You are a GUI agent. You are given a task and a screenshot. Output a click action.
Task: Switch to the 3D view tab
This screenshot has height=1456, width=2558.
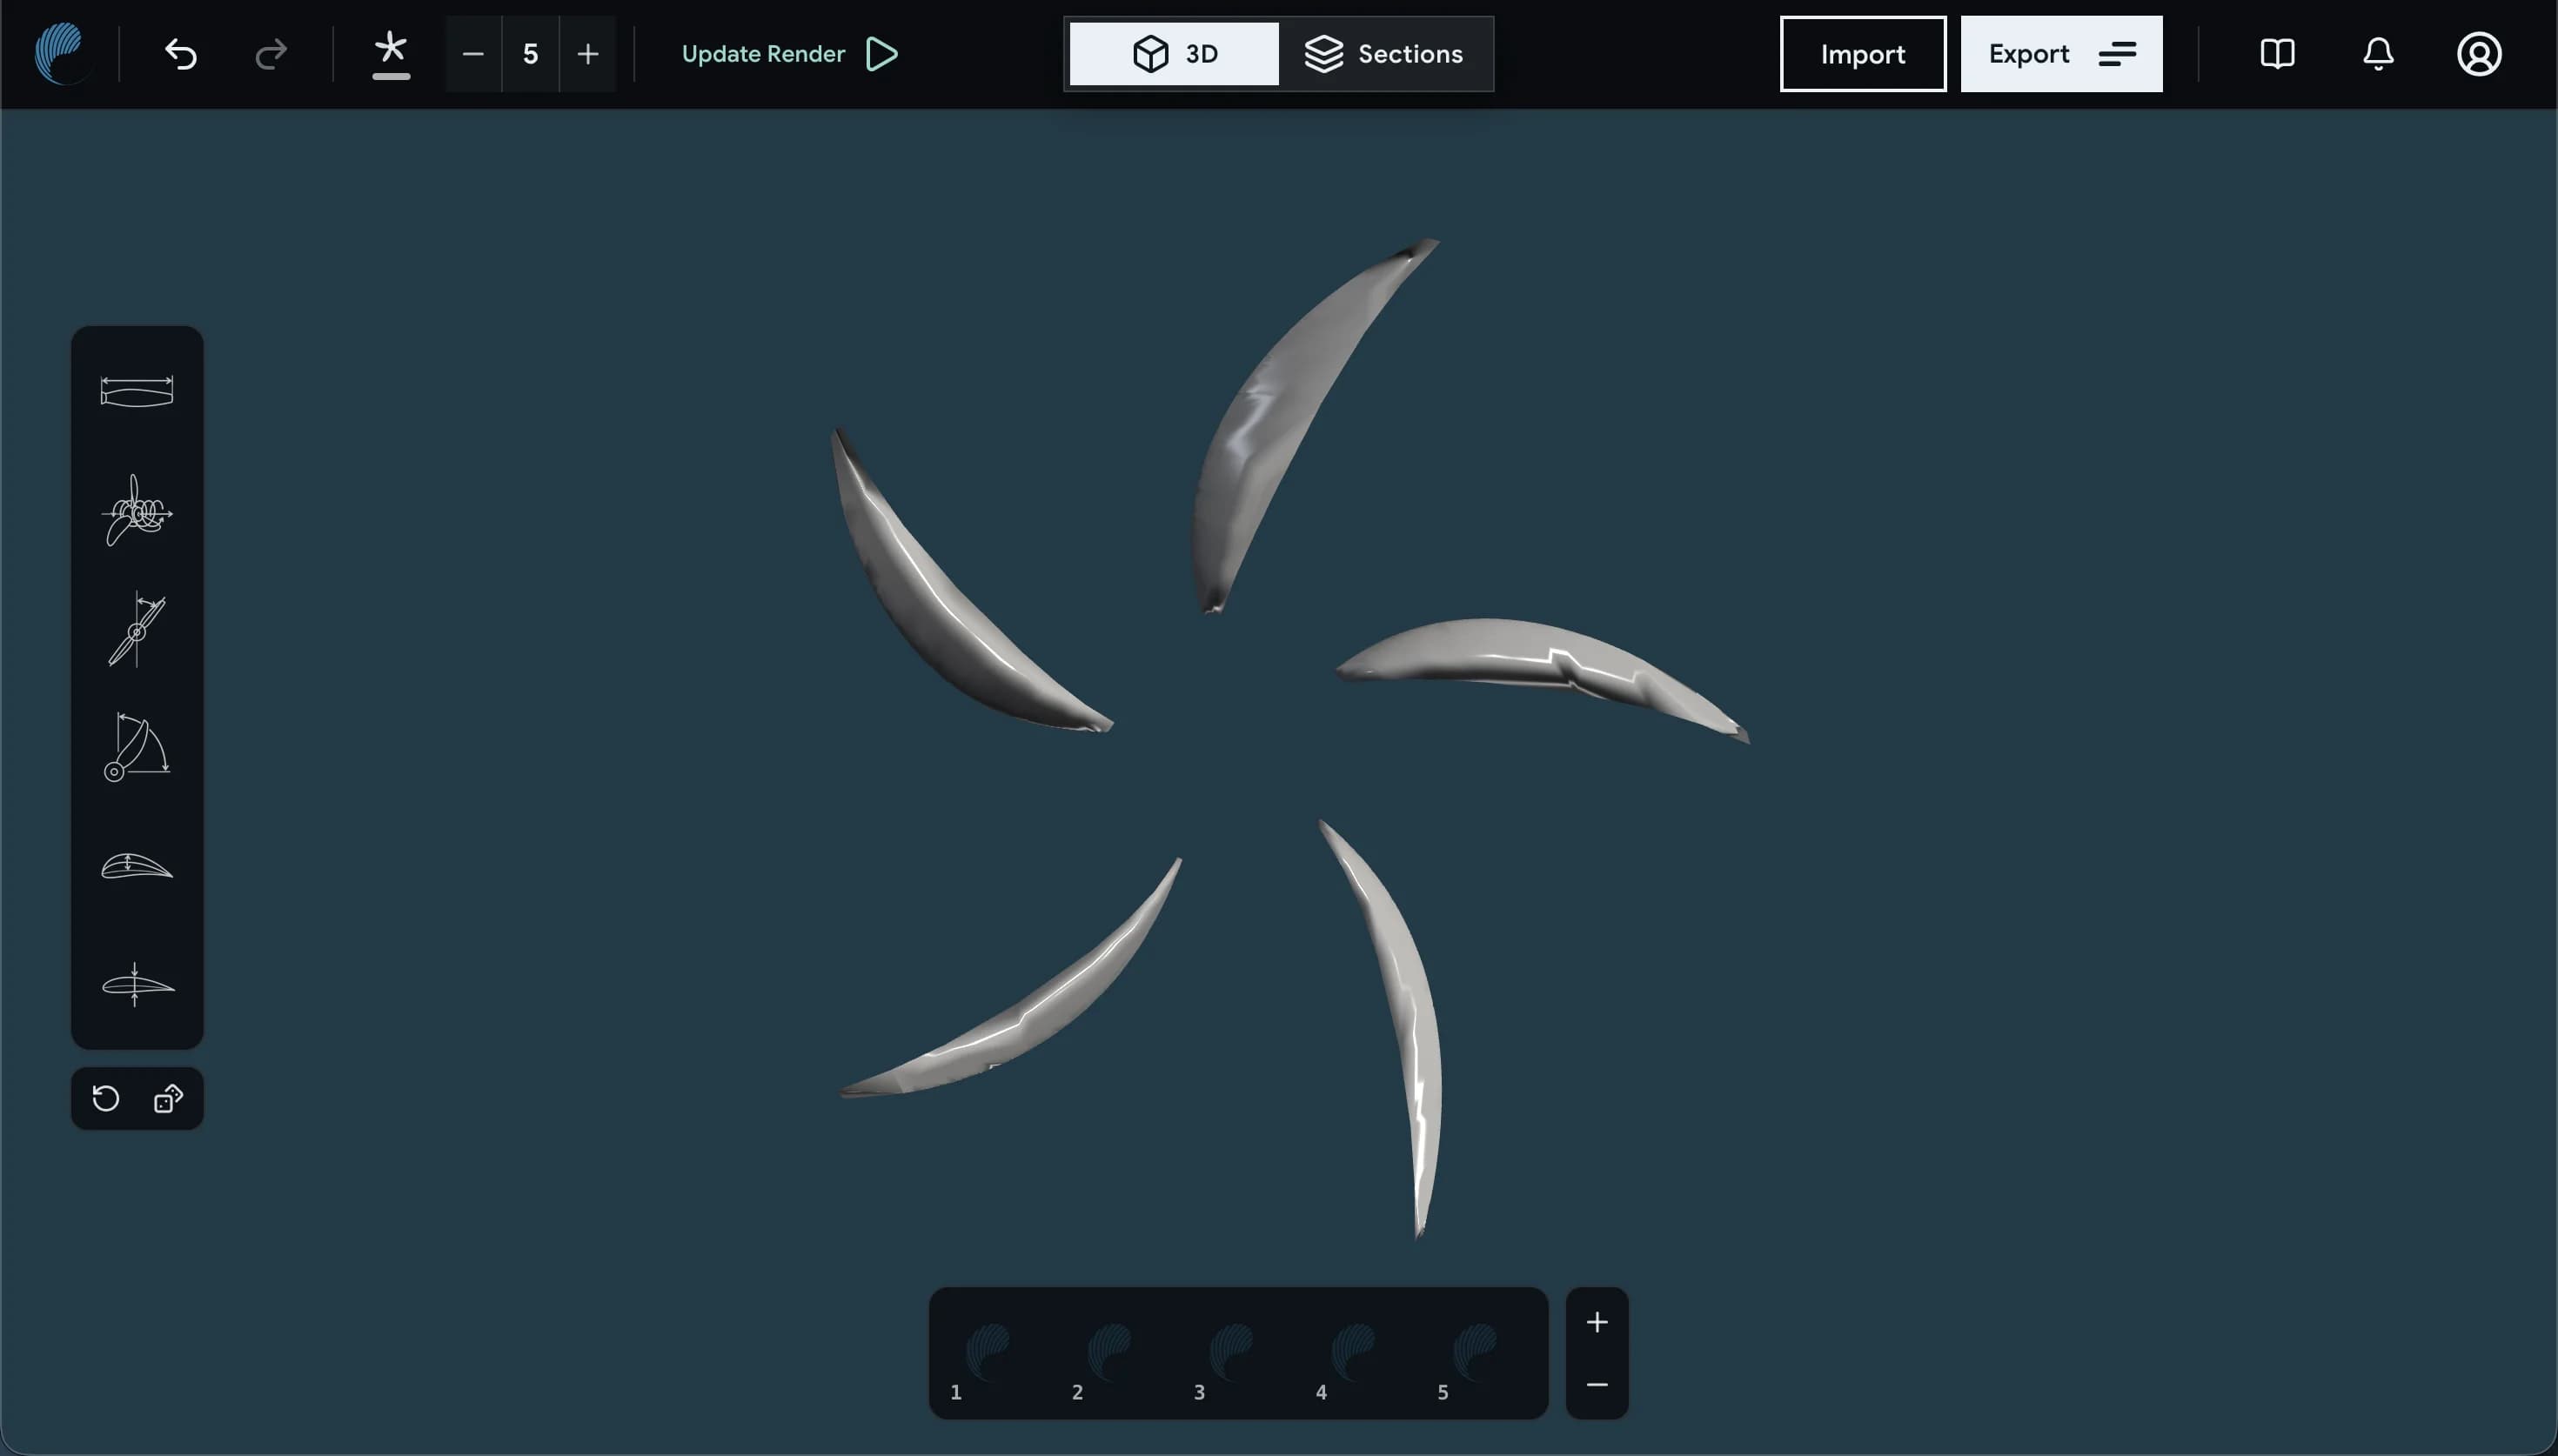click(1174, 54)
